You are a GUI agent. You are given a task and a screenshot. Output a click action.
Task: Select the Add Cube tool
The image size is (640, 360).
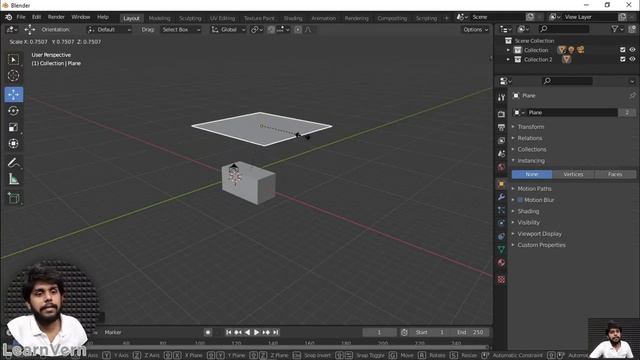[13, 198]
